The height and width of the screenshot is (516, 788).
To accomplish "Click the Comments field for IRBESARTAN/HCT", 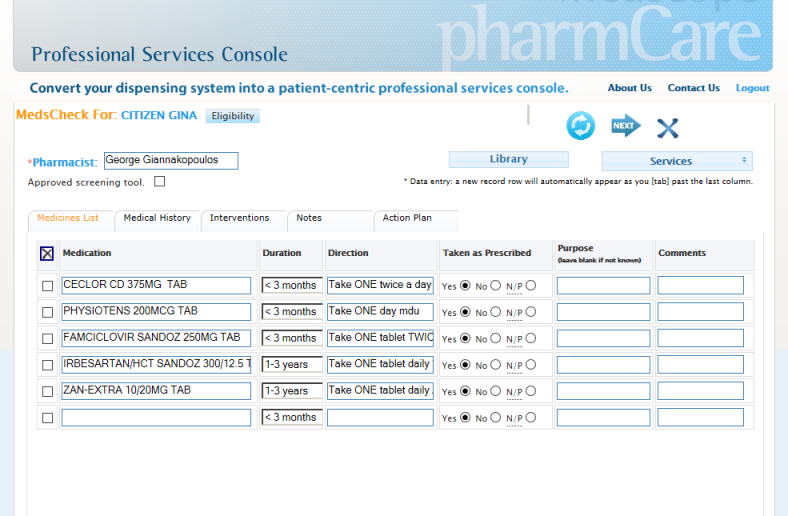I will tap(701, 364).
